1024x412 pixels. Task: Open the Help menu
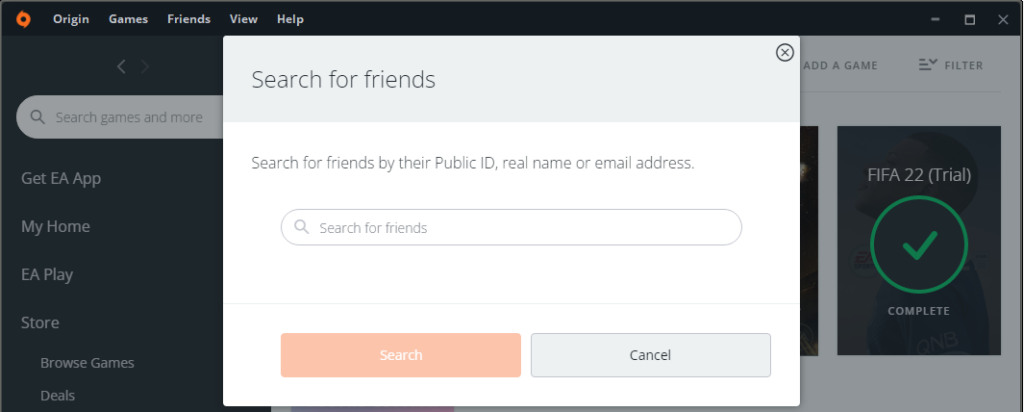(290, 20)
